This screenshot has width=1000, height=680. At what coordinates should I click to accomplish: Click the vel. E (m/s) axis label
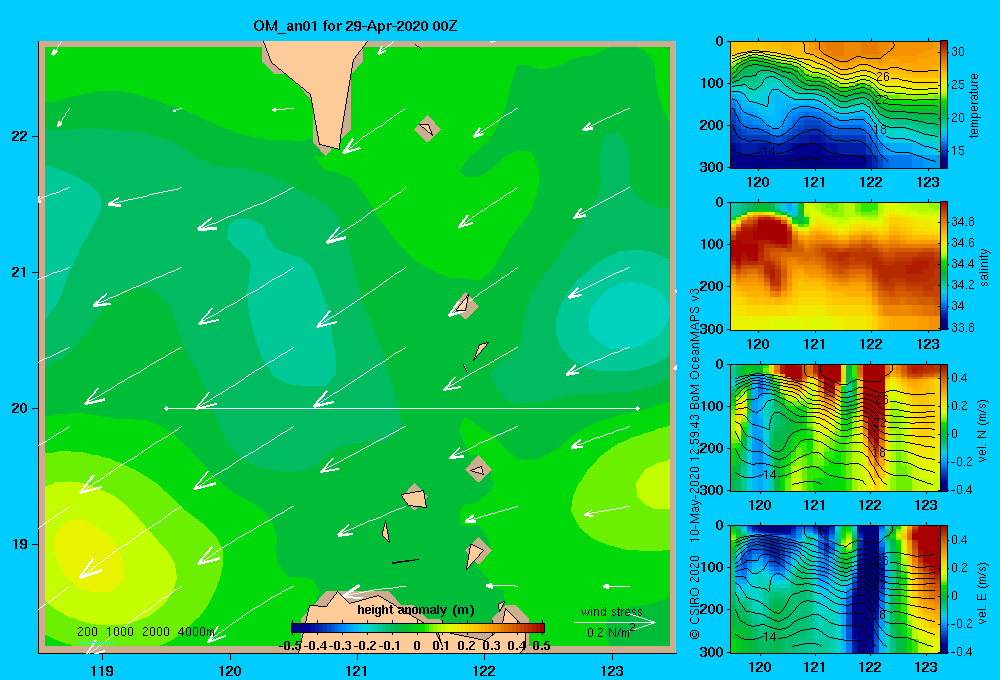click(x=983, y=593)
